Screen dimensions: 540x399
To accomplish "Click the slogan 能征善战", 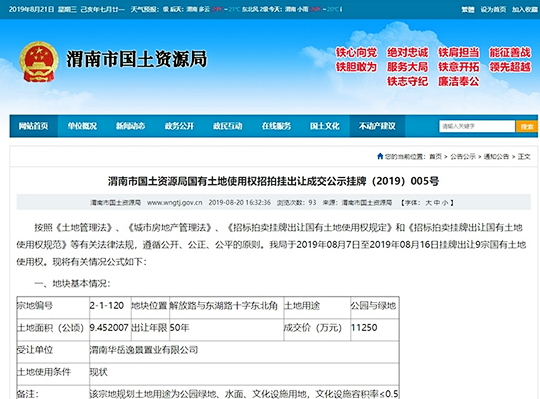I will 510,52.
